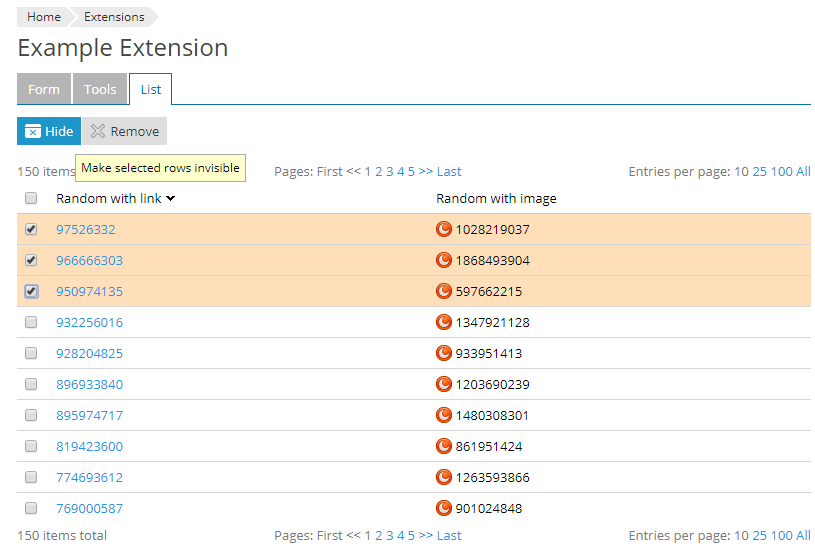Click orange icon beside 1028219037

click(x=444, y=229)
